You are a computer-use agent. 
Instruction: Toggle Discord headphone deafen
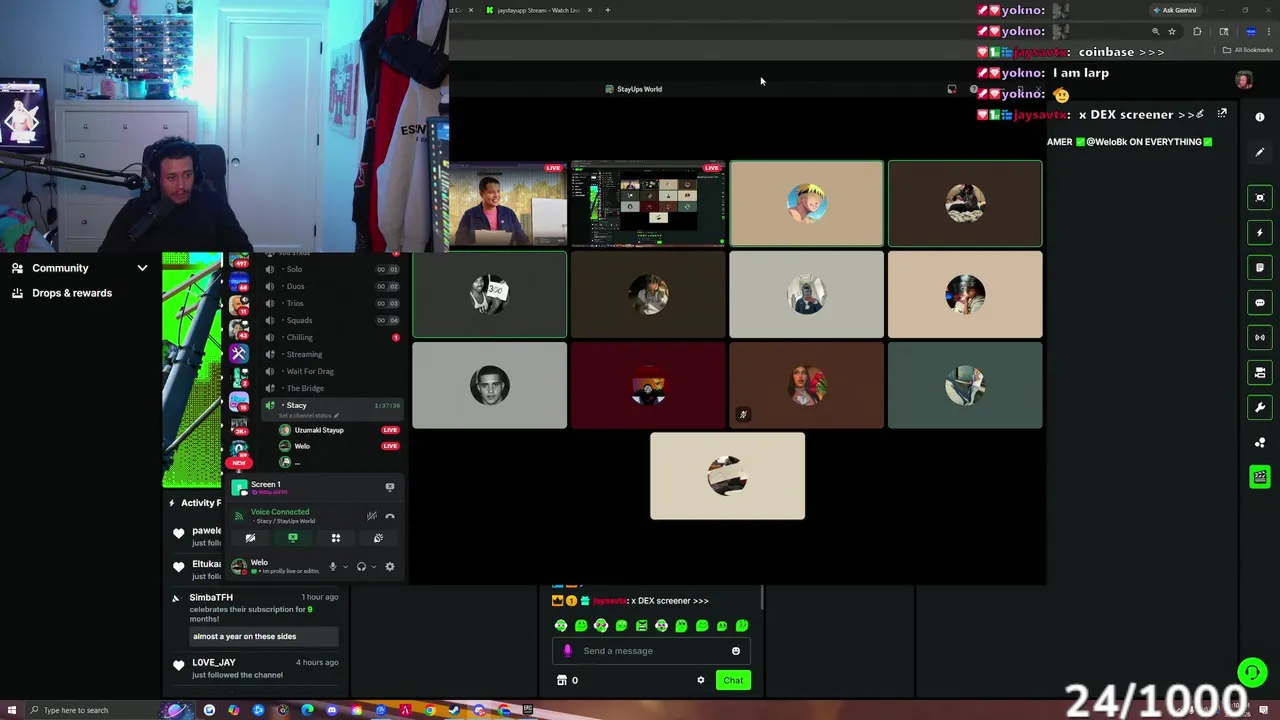[x=361, y=566]
